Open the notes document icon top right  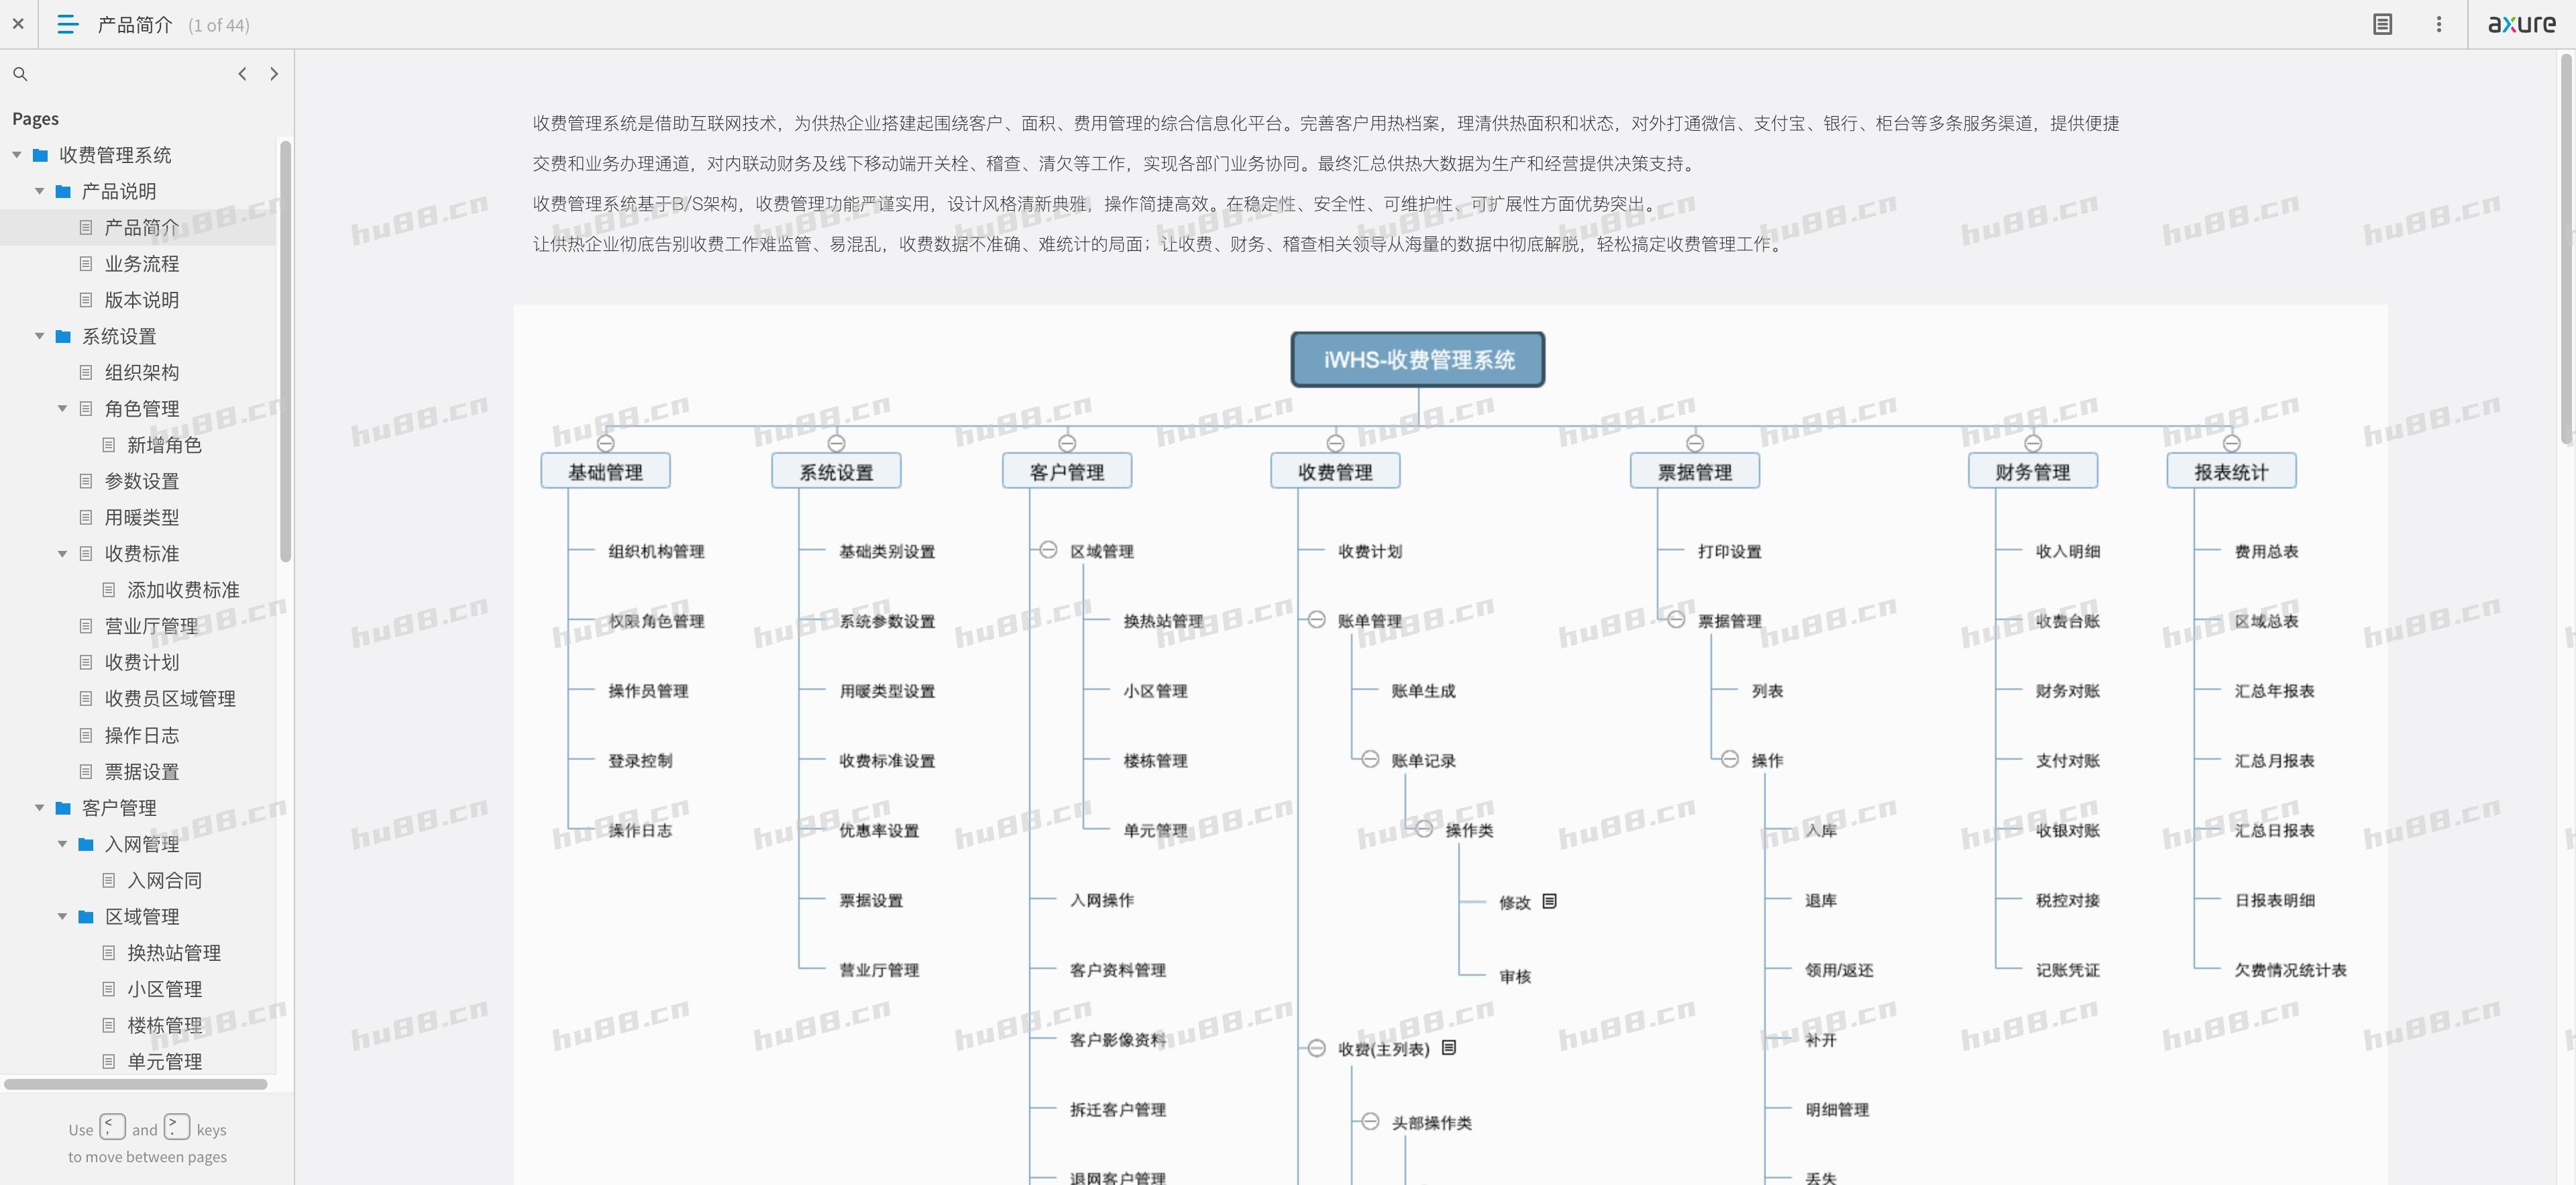click(x=2382, y=24)
